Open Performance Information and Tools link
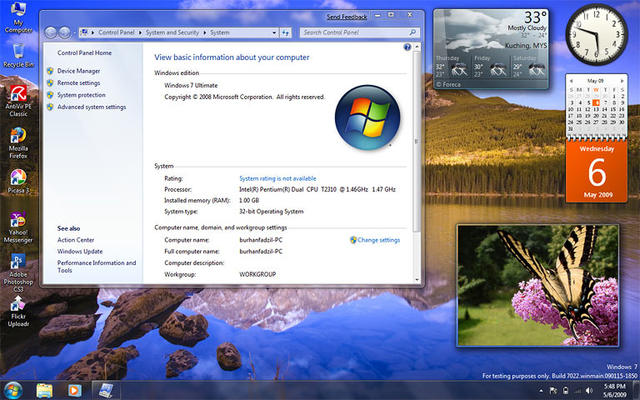640x400 pixels. point(97,267)
